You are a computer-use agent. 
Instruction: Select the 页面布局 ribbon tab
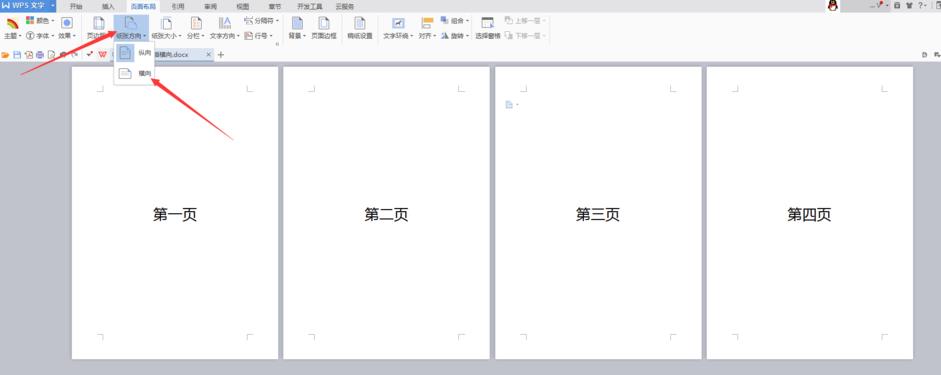coord(143,7)
